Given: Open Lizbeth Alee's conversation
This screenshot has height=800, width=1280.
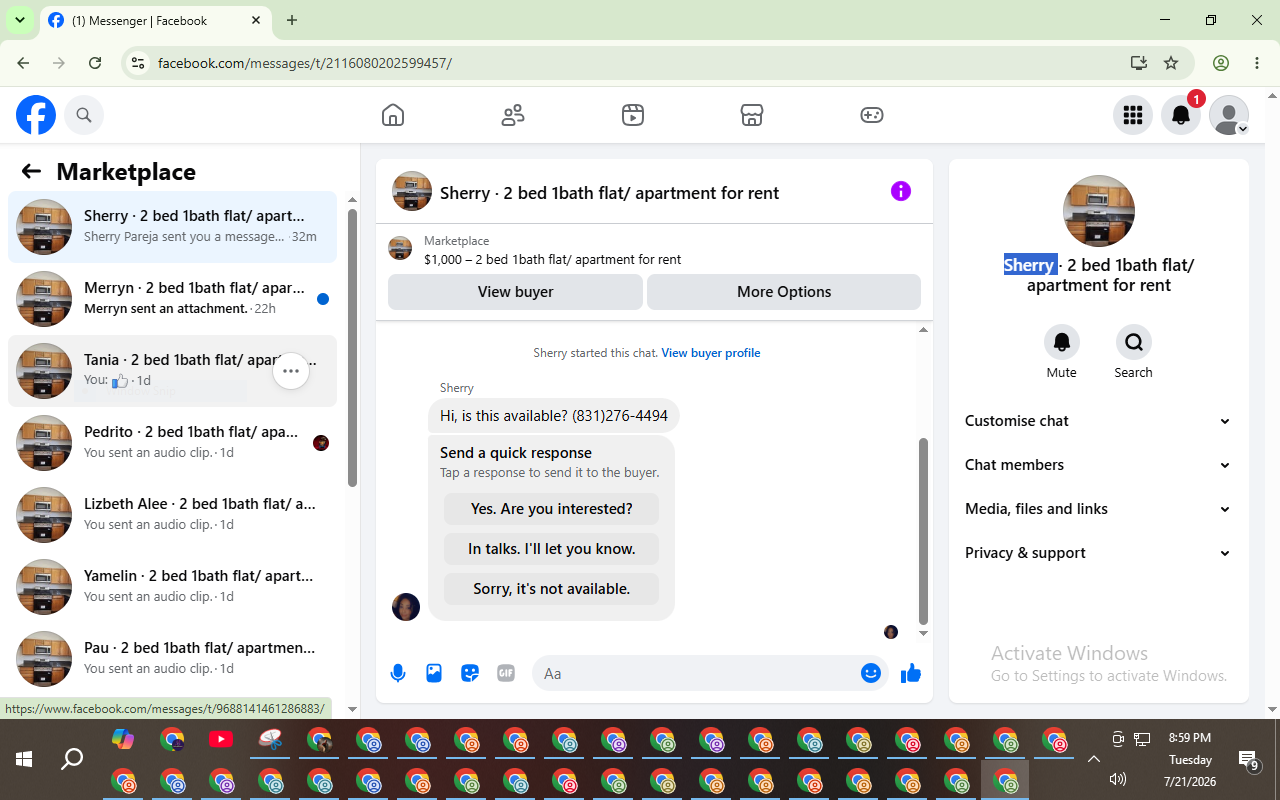Looking at the screenshot, I should [172, 515].
